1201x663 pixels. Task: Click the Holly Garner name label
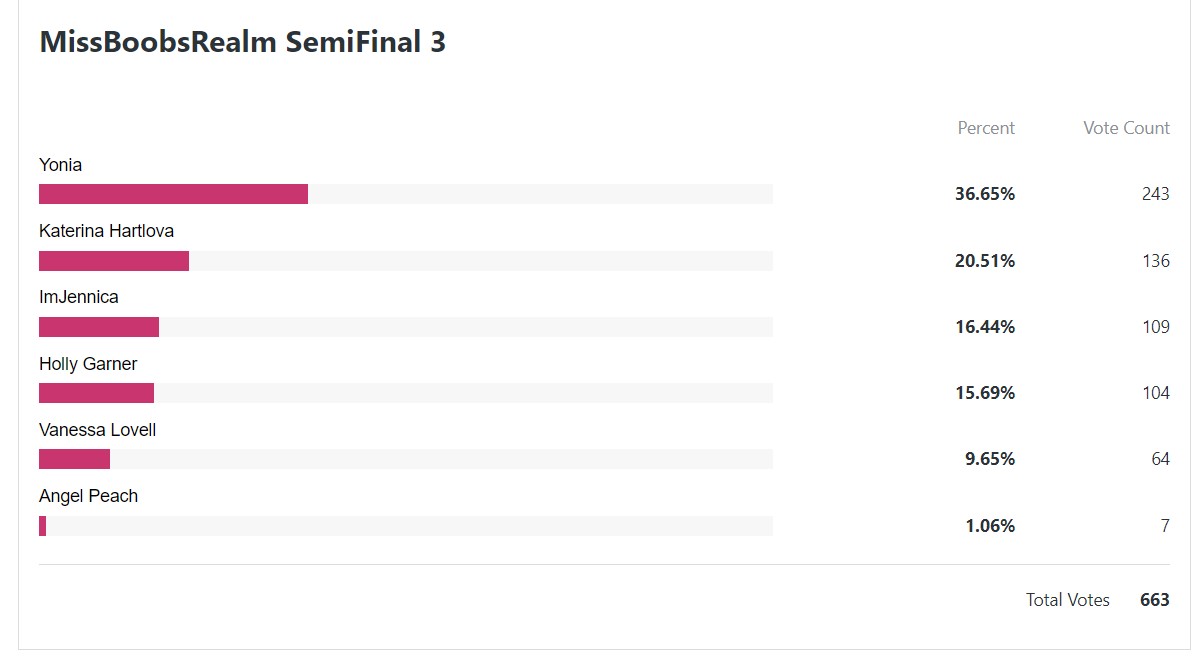tap(88, 364)
